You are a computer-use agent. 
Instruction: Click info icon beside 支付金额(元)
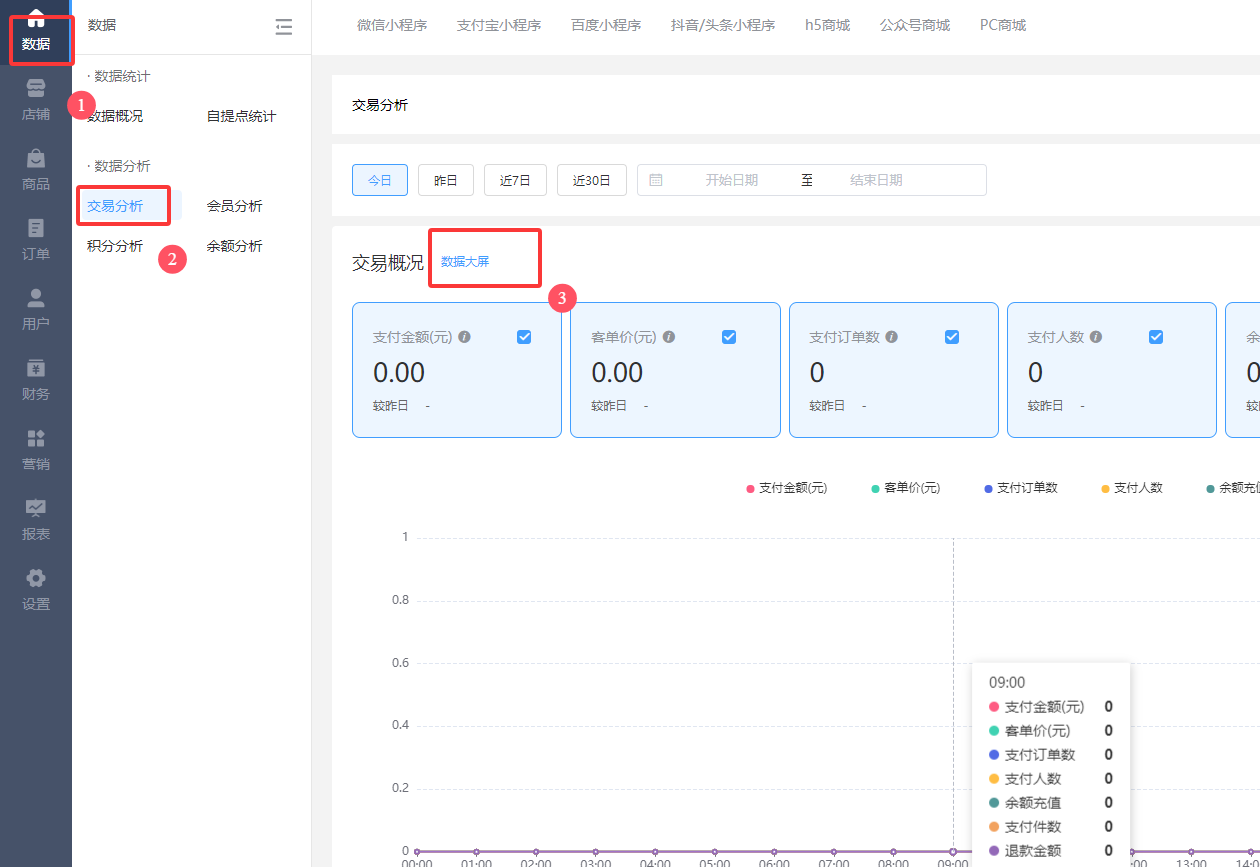tap(464, 337)
